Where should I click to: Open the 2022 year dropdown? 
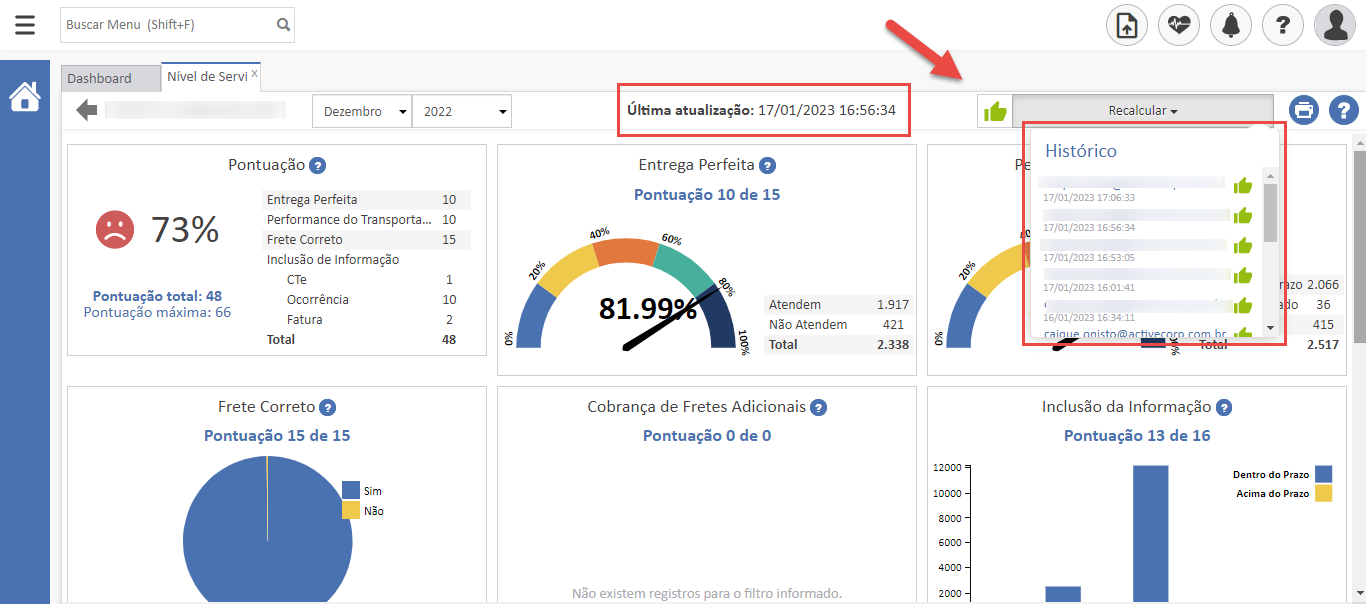click(462, 111)
